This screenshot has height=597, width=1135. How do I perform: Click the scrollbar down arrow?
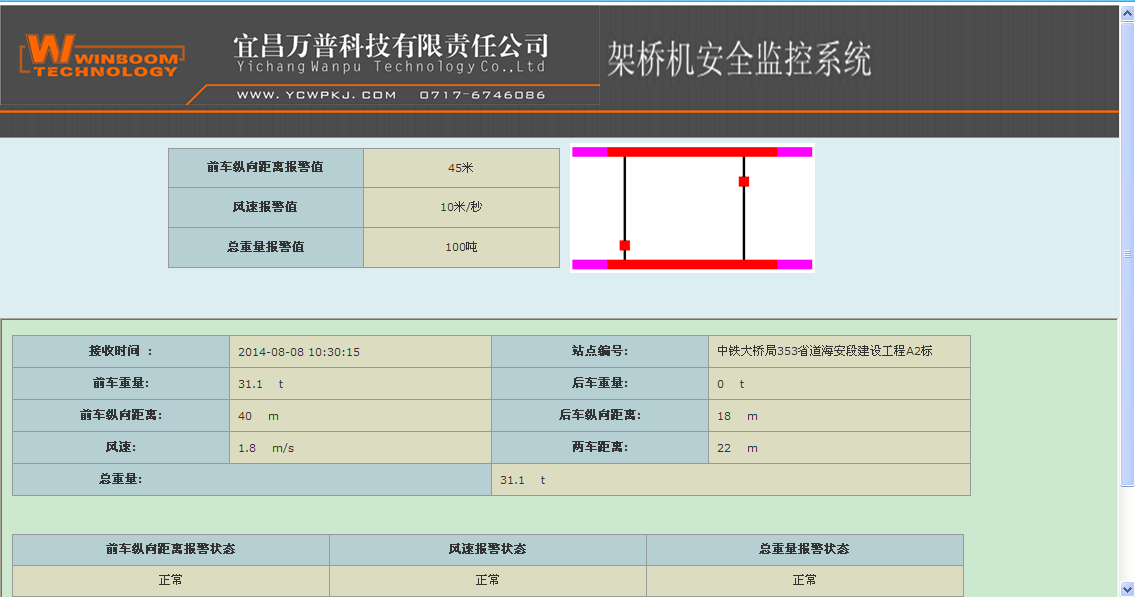pos(1127,589)
